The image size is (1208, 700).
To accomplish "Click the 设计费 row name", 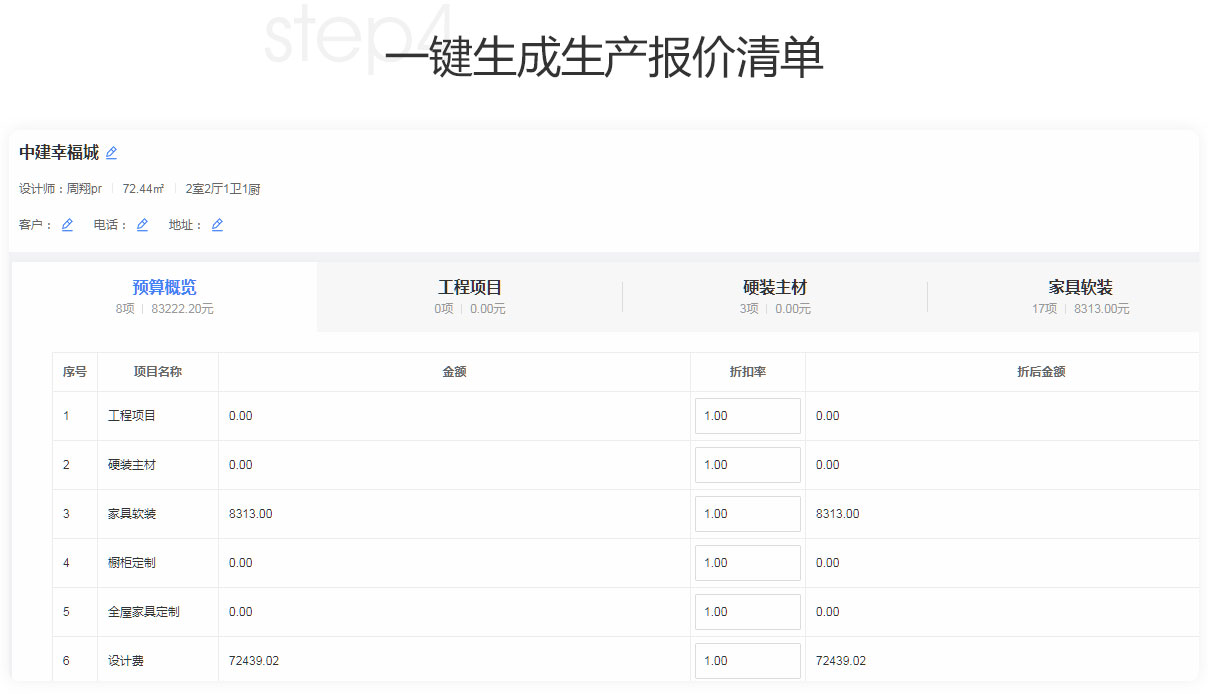I will tap(126, 661).
